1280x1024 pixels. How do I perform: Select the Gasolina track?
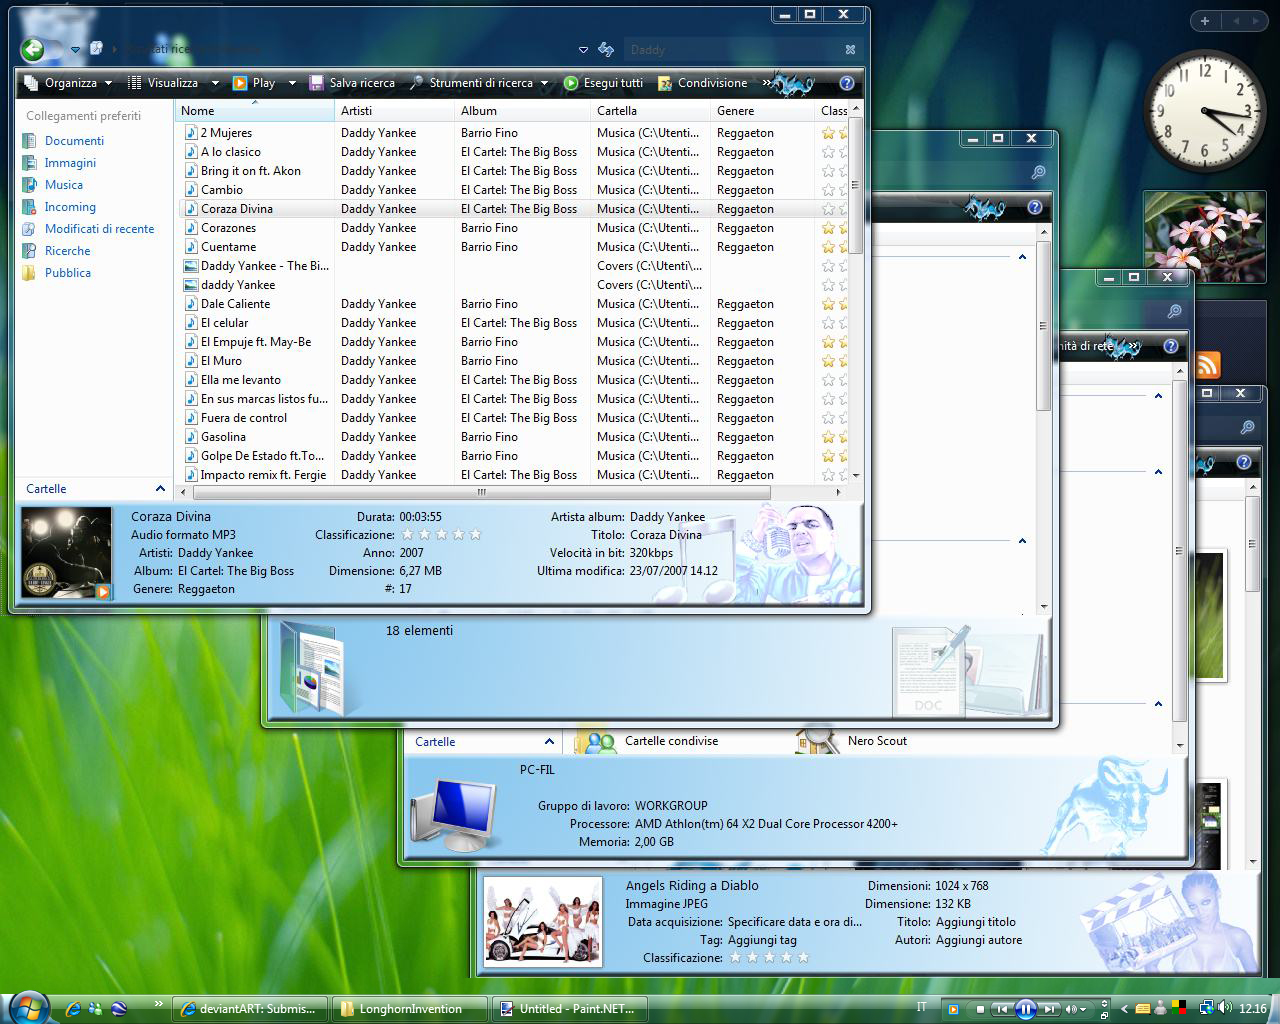tap(223, 437)
